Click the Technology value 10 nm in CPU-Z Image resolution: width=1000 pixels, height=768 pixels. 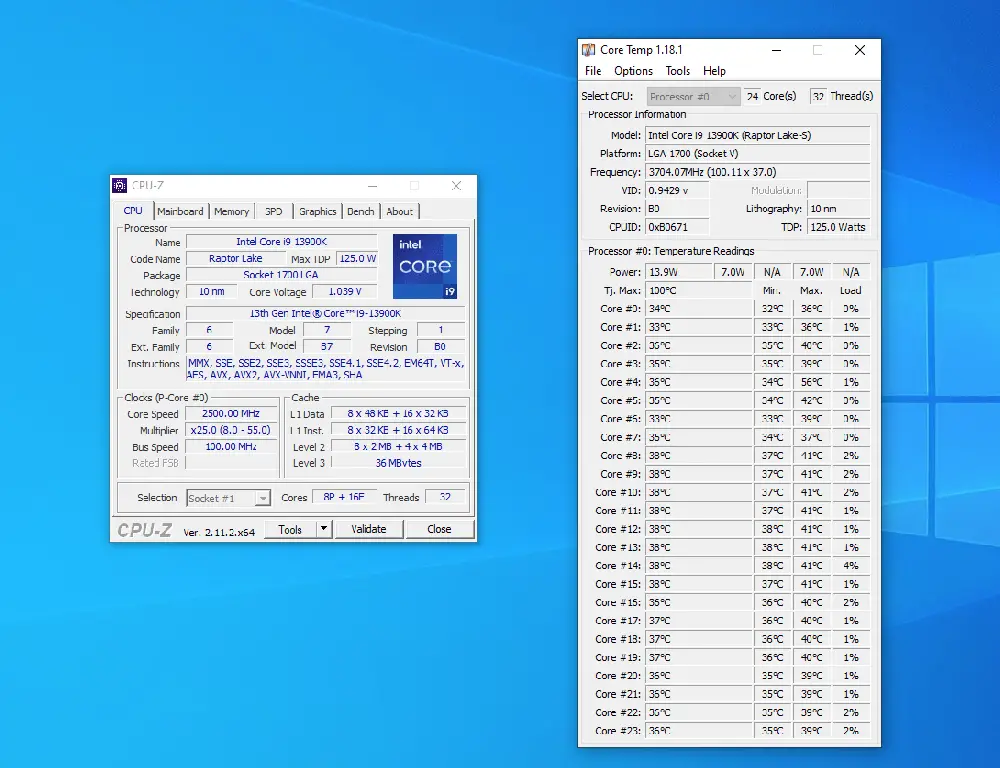(x=211, y=292)
